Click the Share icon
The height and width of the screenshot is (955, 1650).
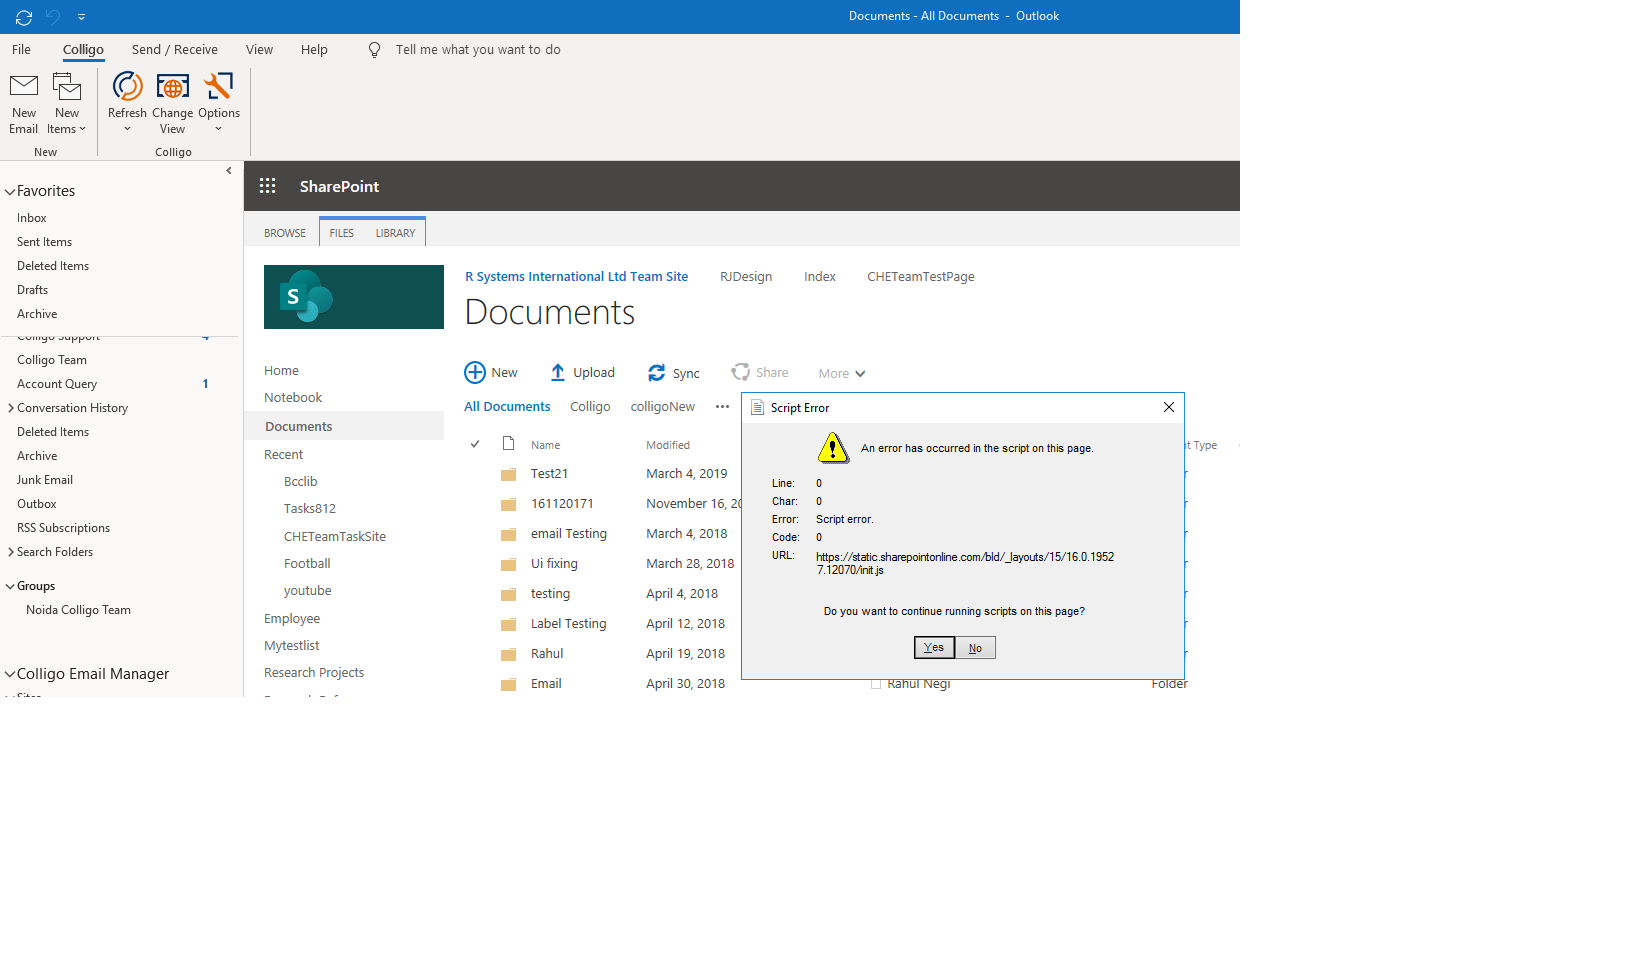point(740,372)
